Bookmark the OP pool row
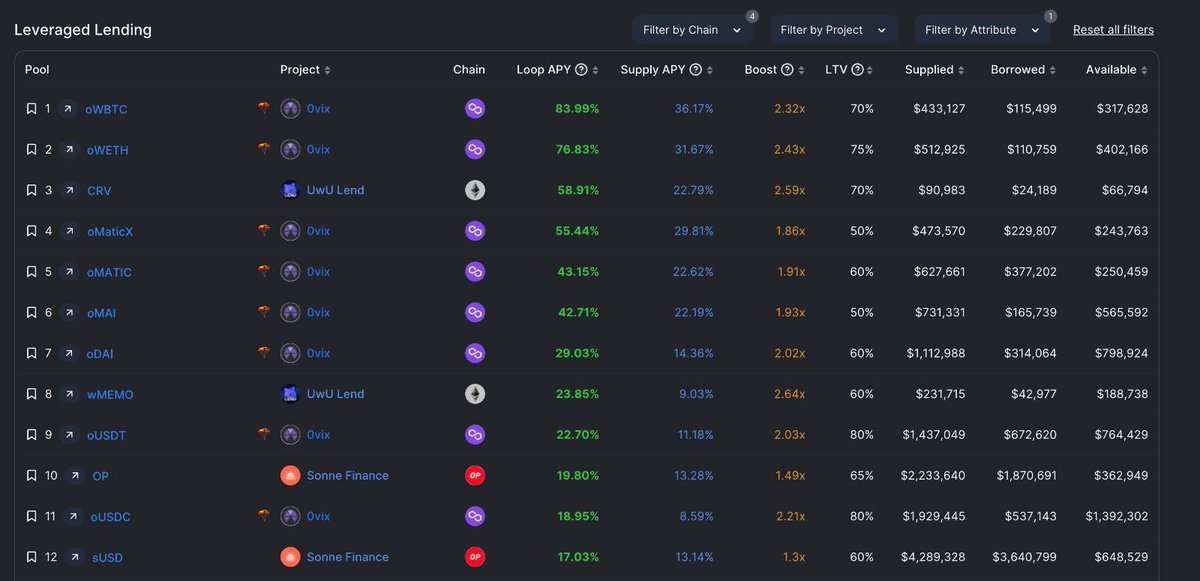 [31, 476]
